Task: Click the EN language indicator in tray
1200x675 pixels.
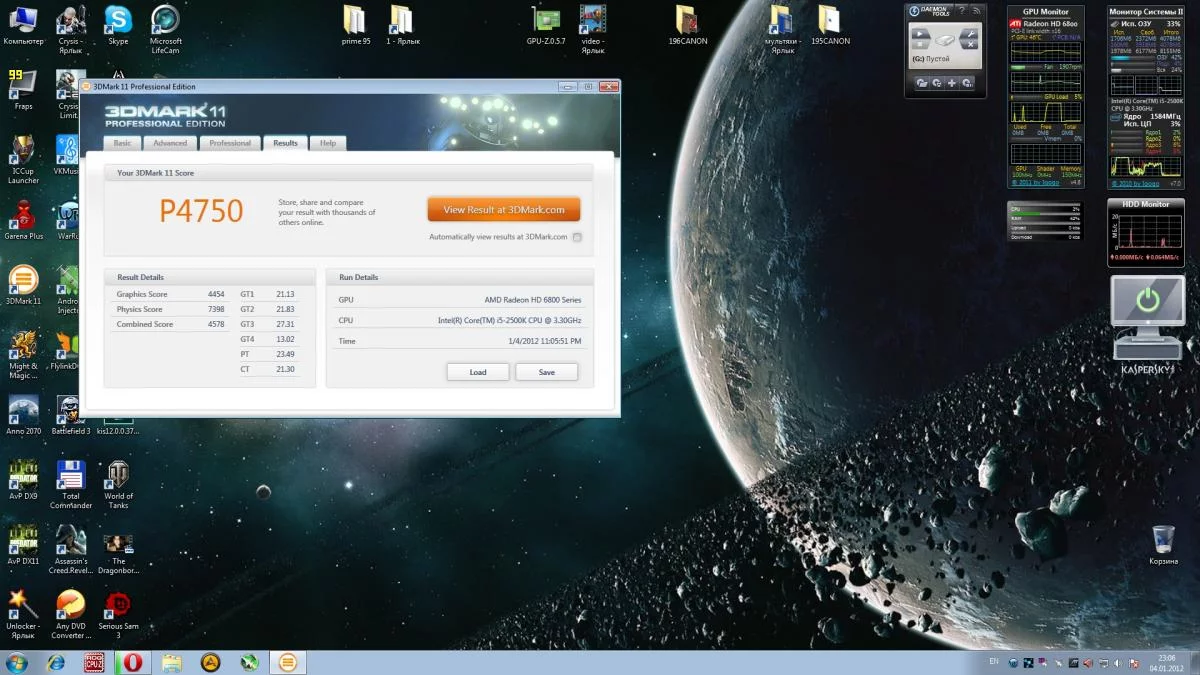Action: (x=993, y=661)
